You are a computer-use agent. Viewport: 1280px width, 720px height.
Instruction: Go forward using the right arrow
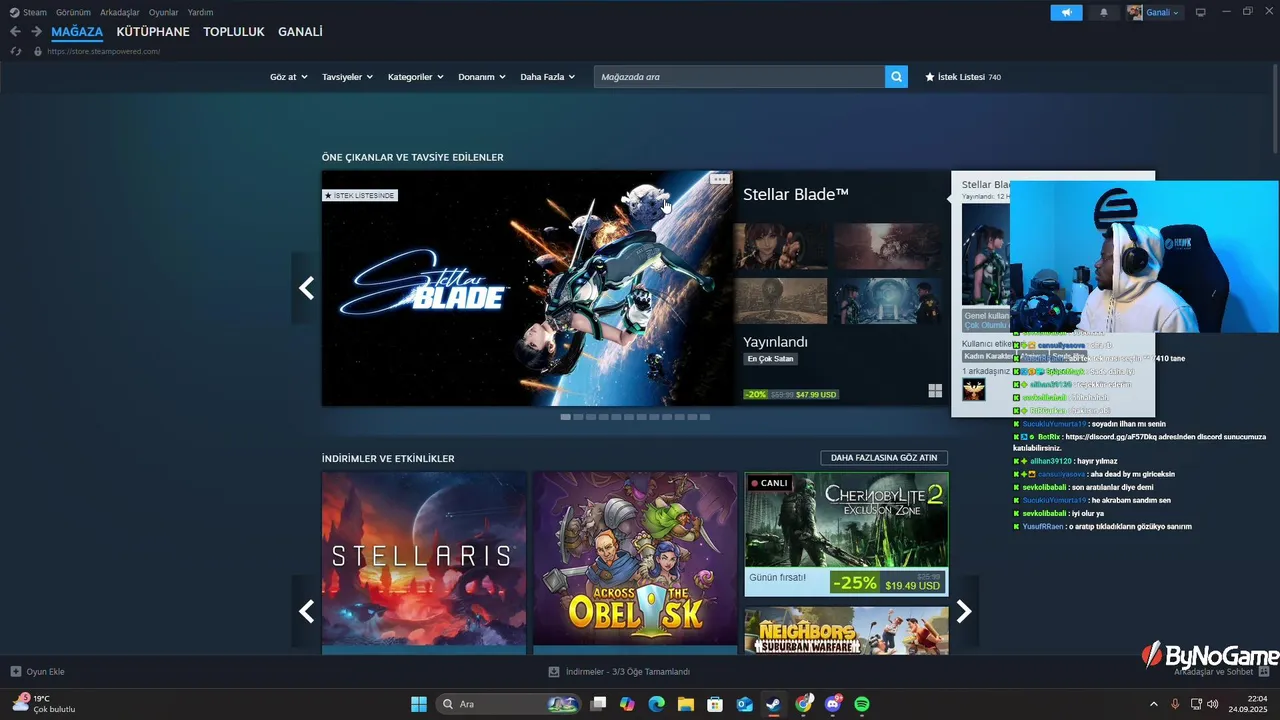(36, 32)
